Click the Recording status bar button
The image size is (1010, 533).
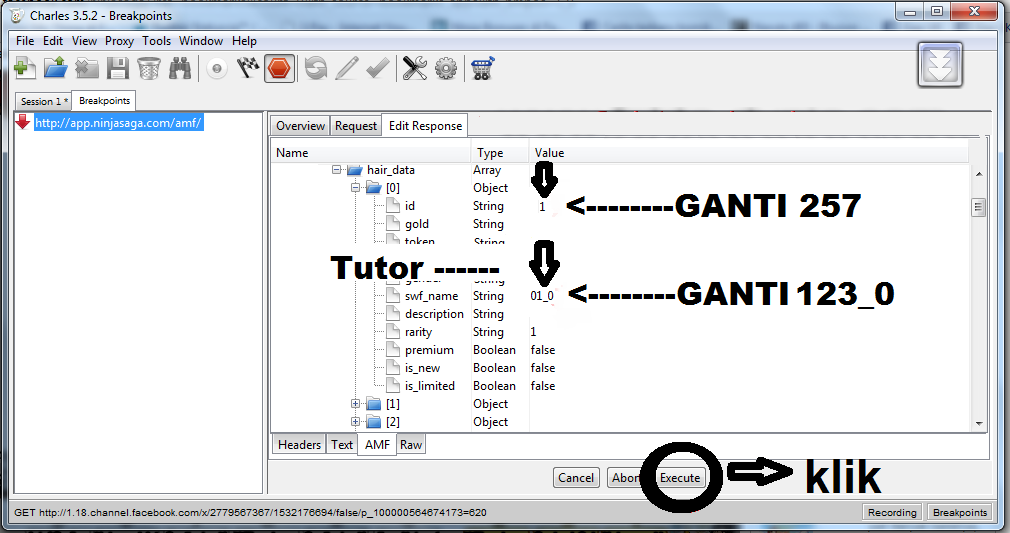pyautogui.click(x=891, y=512)
